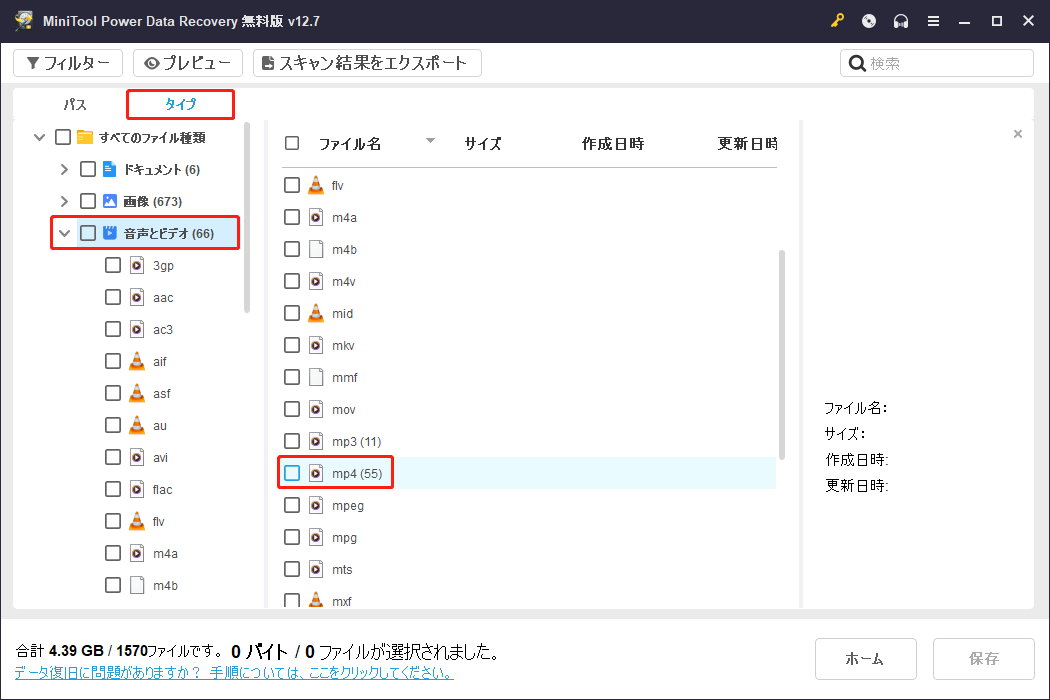Click the headset support icon
Image resolution: width=1050 pixels, height=700 pixels.
click(x=901, y=20)
